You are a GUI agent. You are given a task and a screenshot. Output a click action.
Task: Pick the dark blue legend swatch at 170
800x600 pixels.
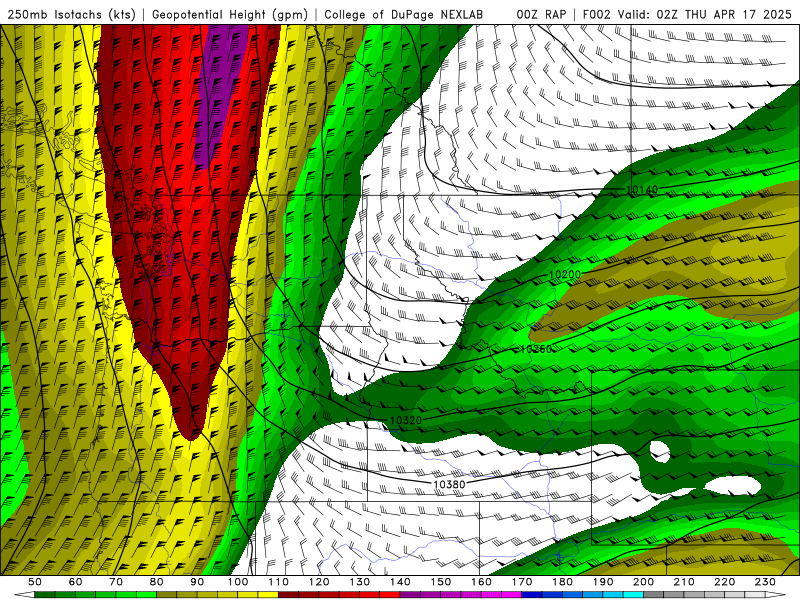click(532, 595)
